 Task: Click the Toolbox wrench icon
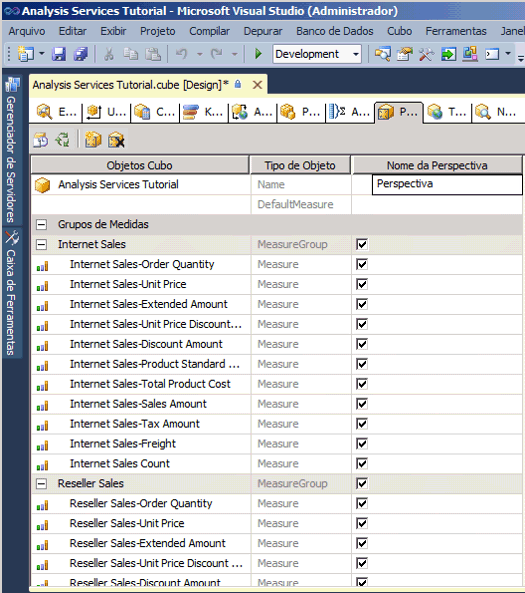click(426, 54)
